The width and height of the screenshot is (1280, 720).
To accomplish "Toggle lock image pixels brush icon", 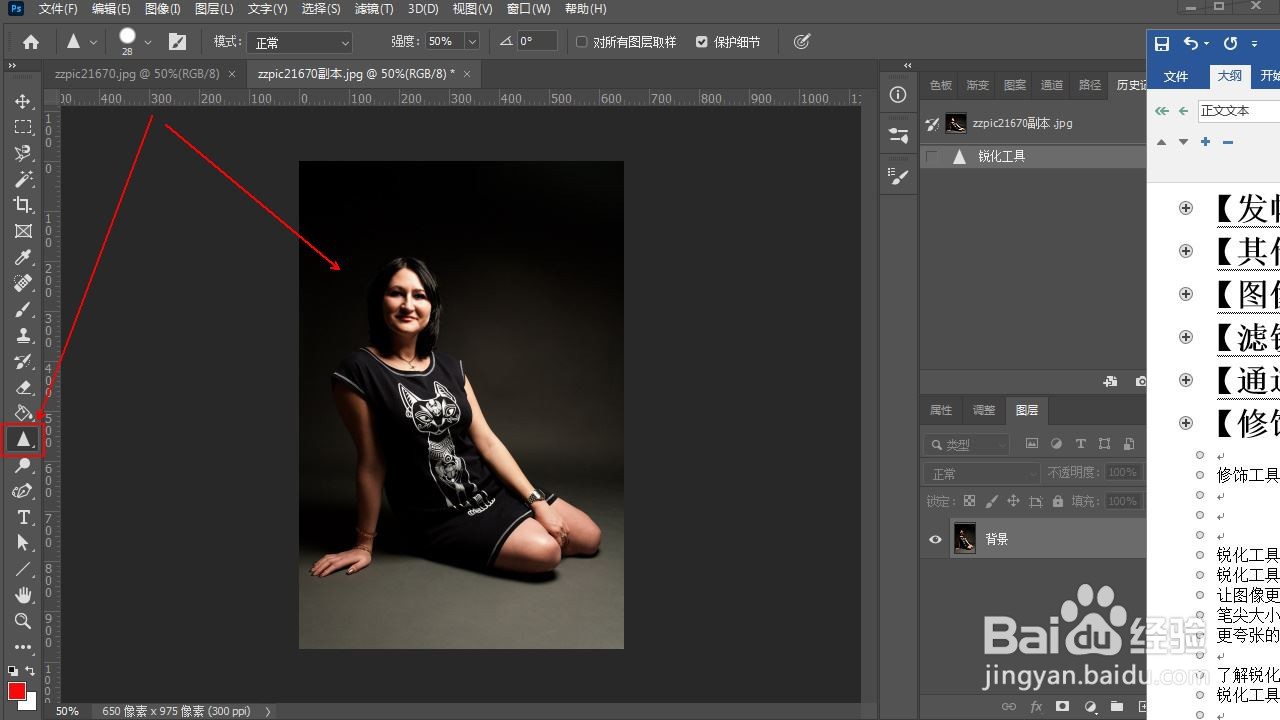I will point(991,501).
